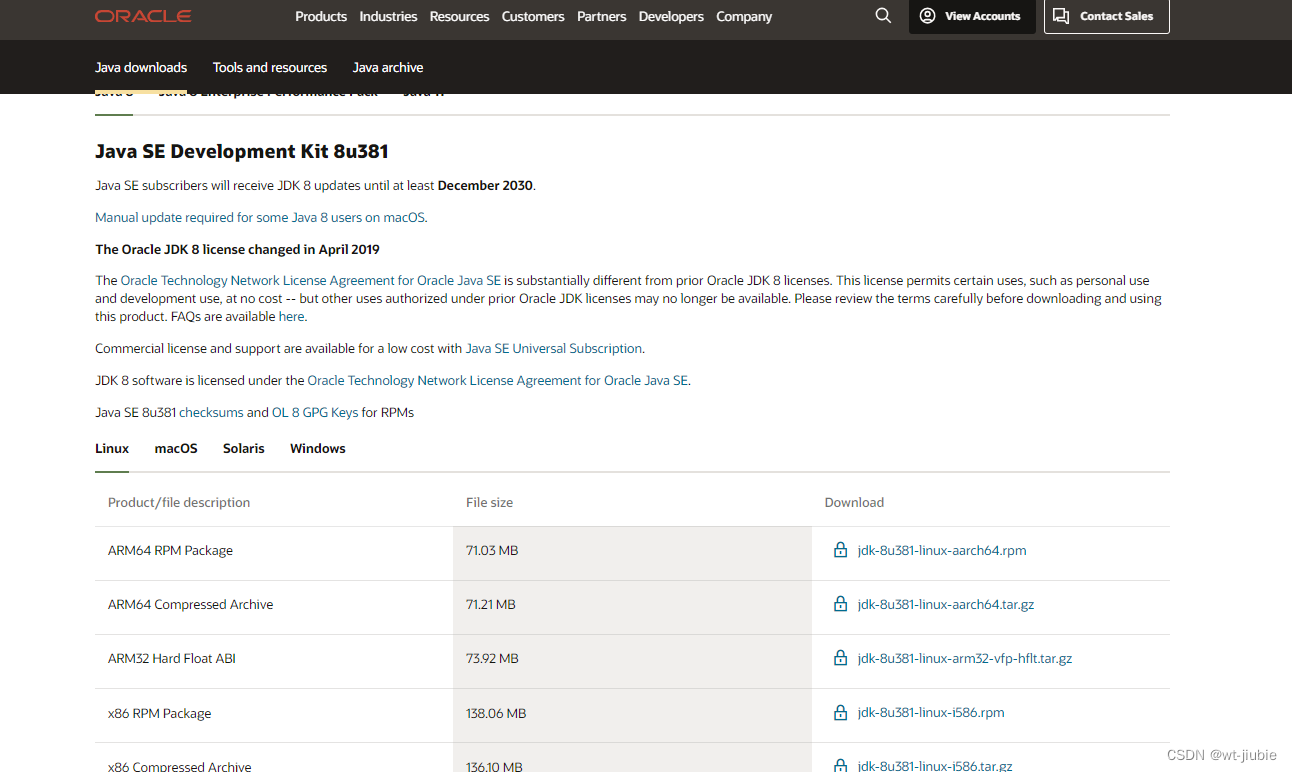Open the macOS manual update notice link

260,217
